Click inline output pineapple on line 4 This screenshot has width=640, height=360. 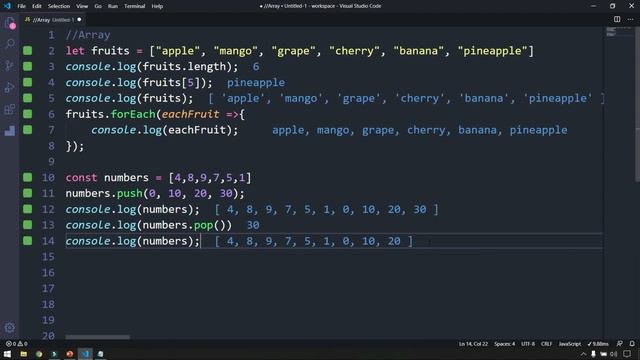point(256,82)
